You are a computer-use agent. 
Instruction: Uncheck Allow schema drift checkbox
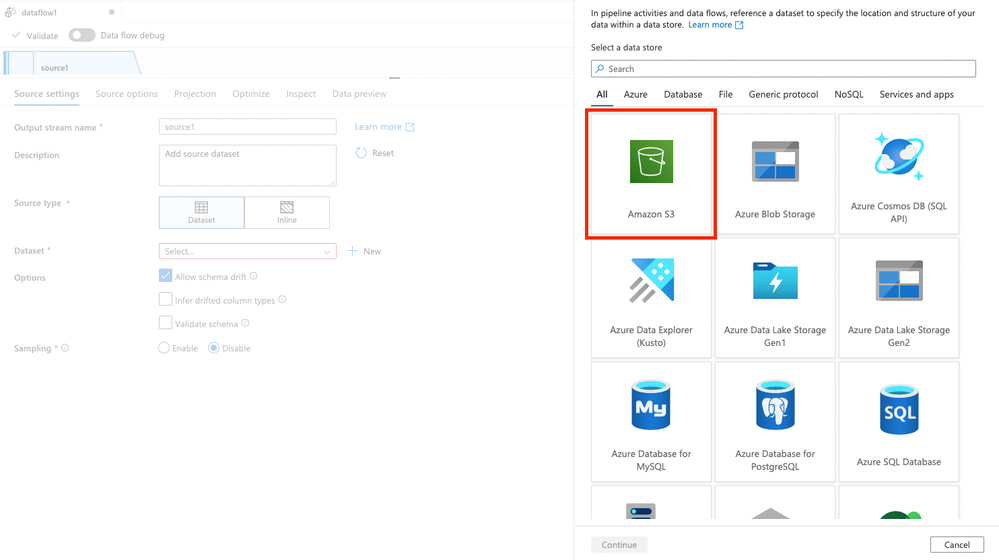coord(166,276)
